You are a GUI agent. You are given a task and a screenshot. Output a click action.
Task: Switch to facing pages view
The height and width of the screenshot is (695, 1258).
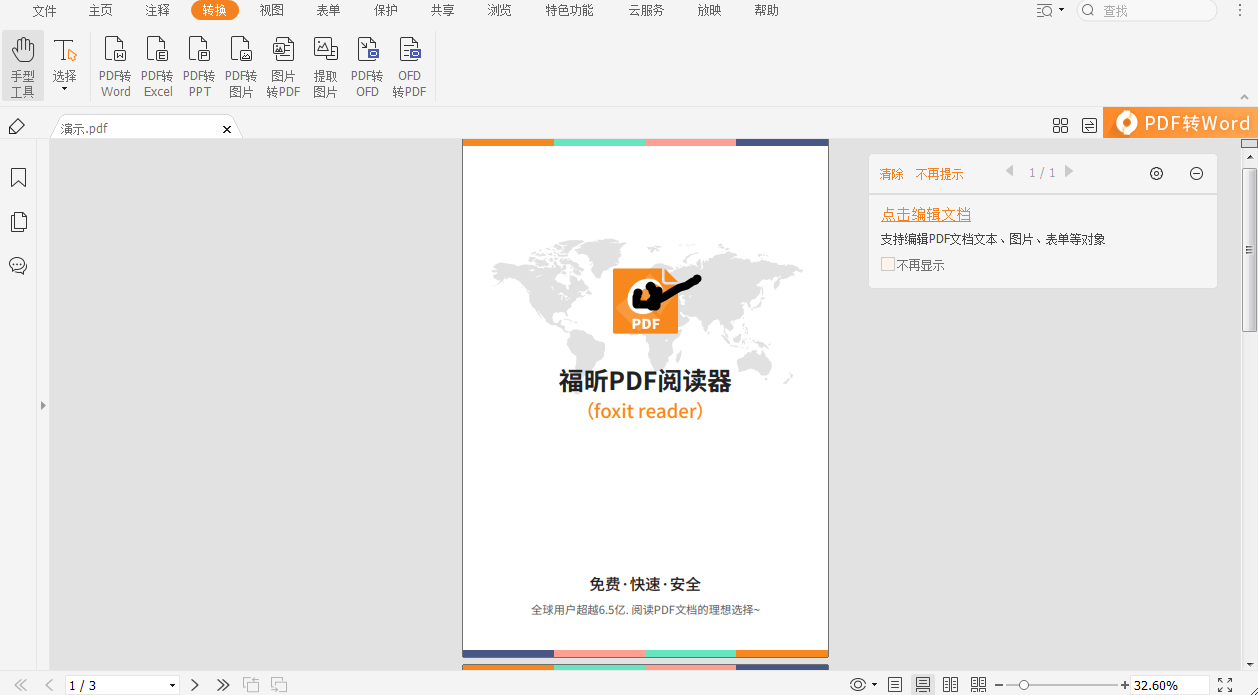point(951,685)
